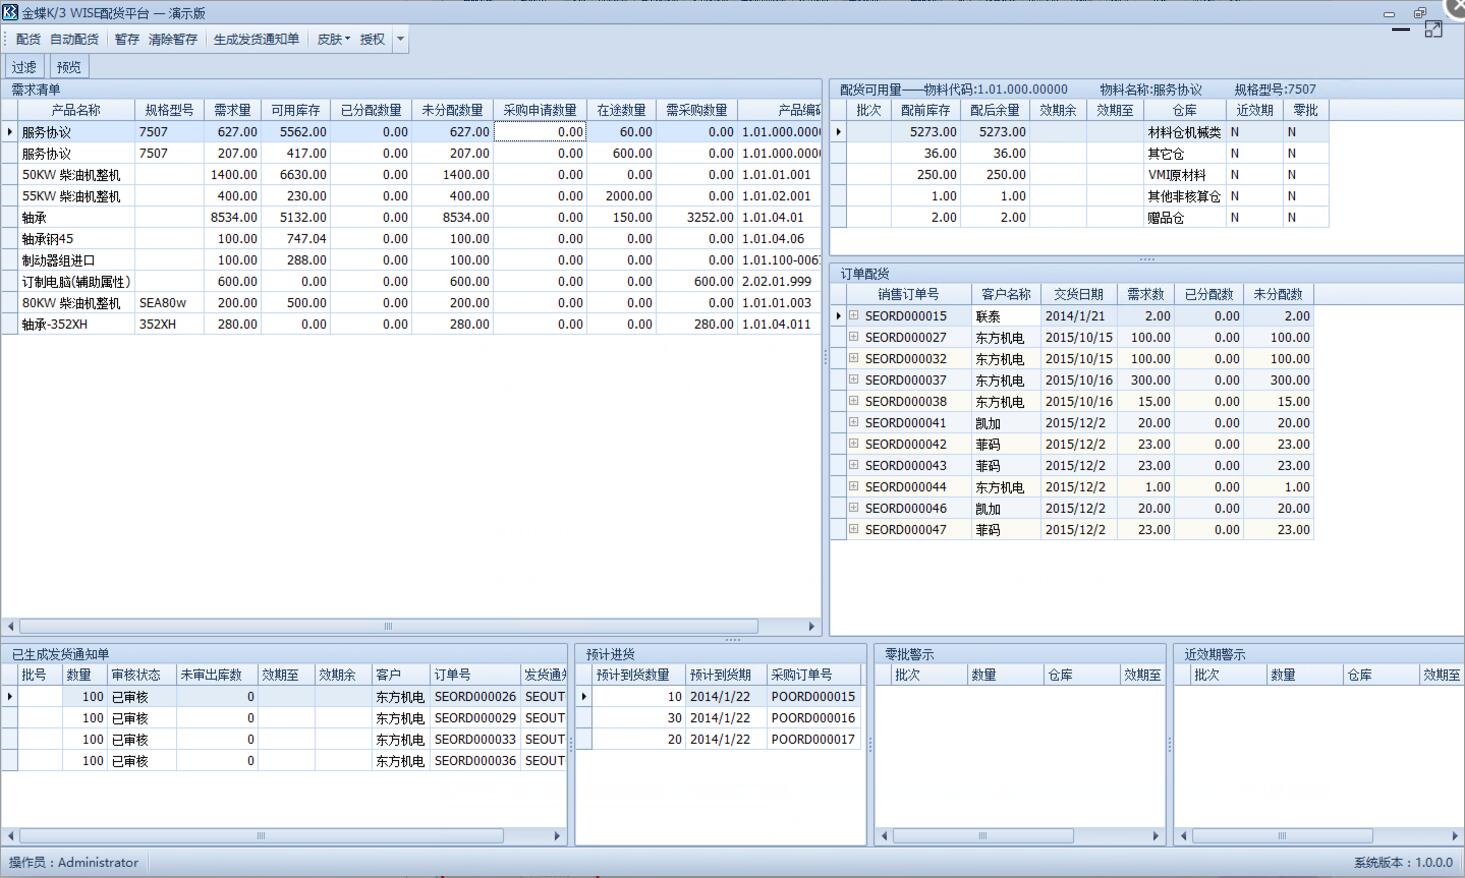Screen dimensions: 1465x878
Task: Select the 材料仓机械类 warehouse row
Action: click(x=1080, y=132)
